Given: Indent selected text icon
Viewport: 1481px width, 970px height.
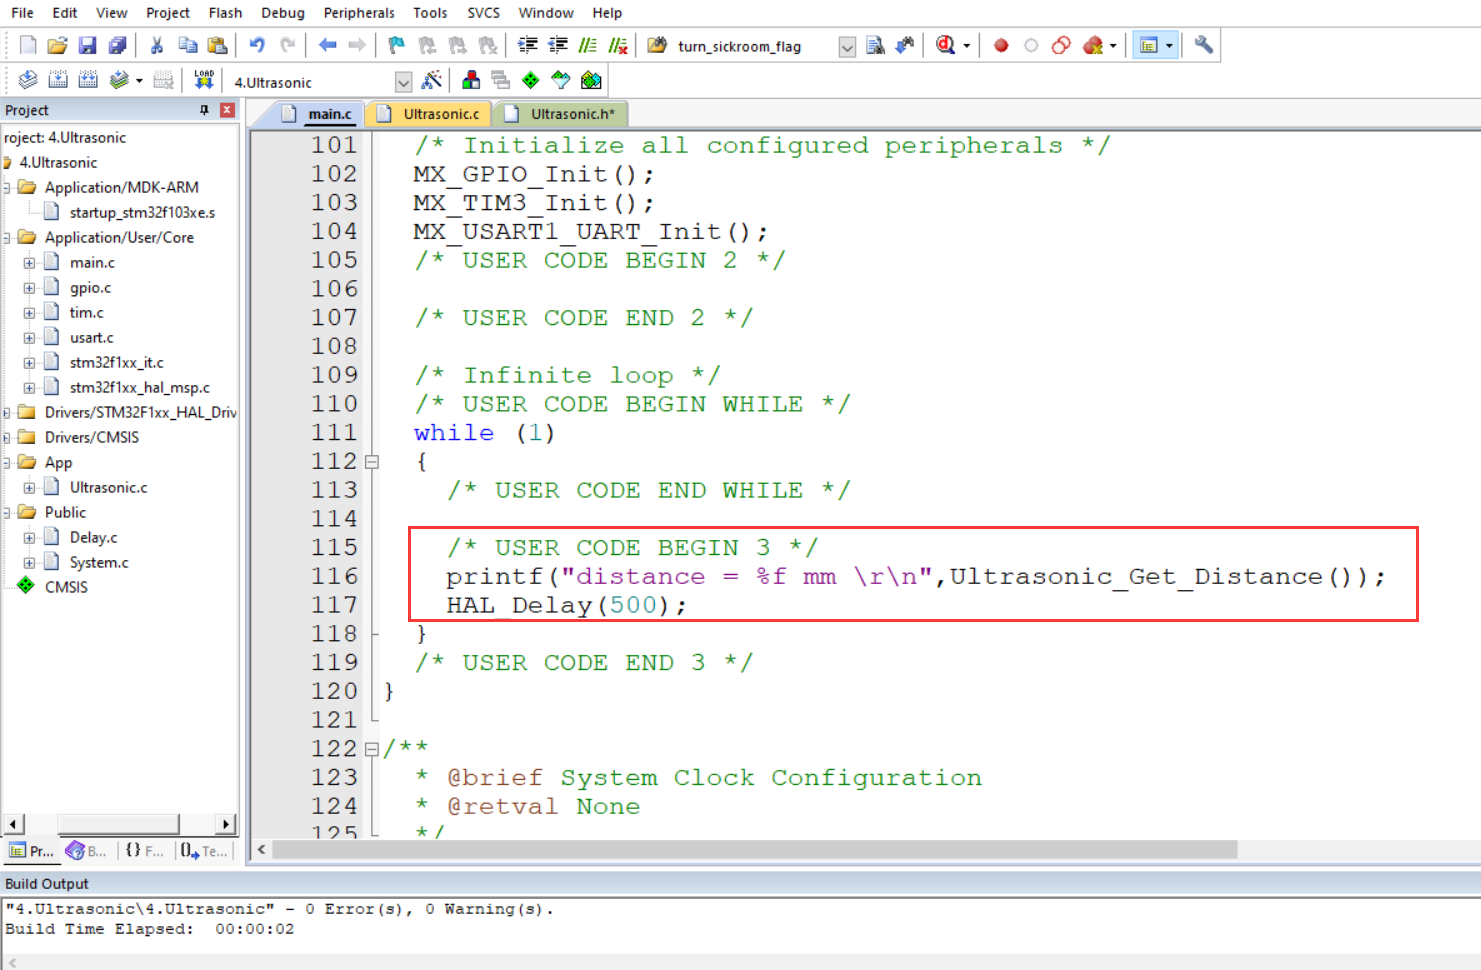Looking at the screenshot, I should pyautogui.click(x=528, y=45).
